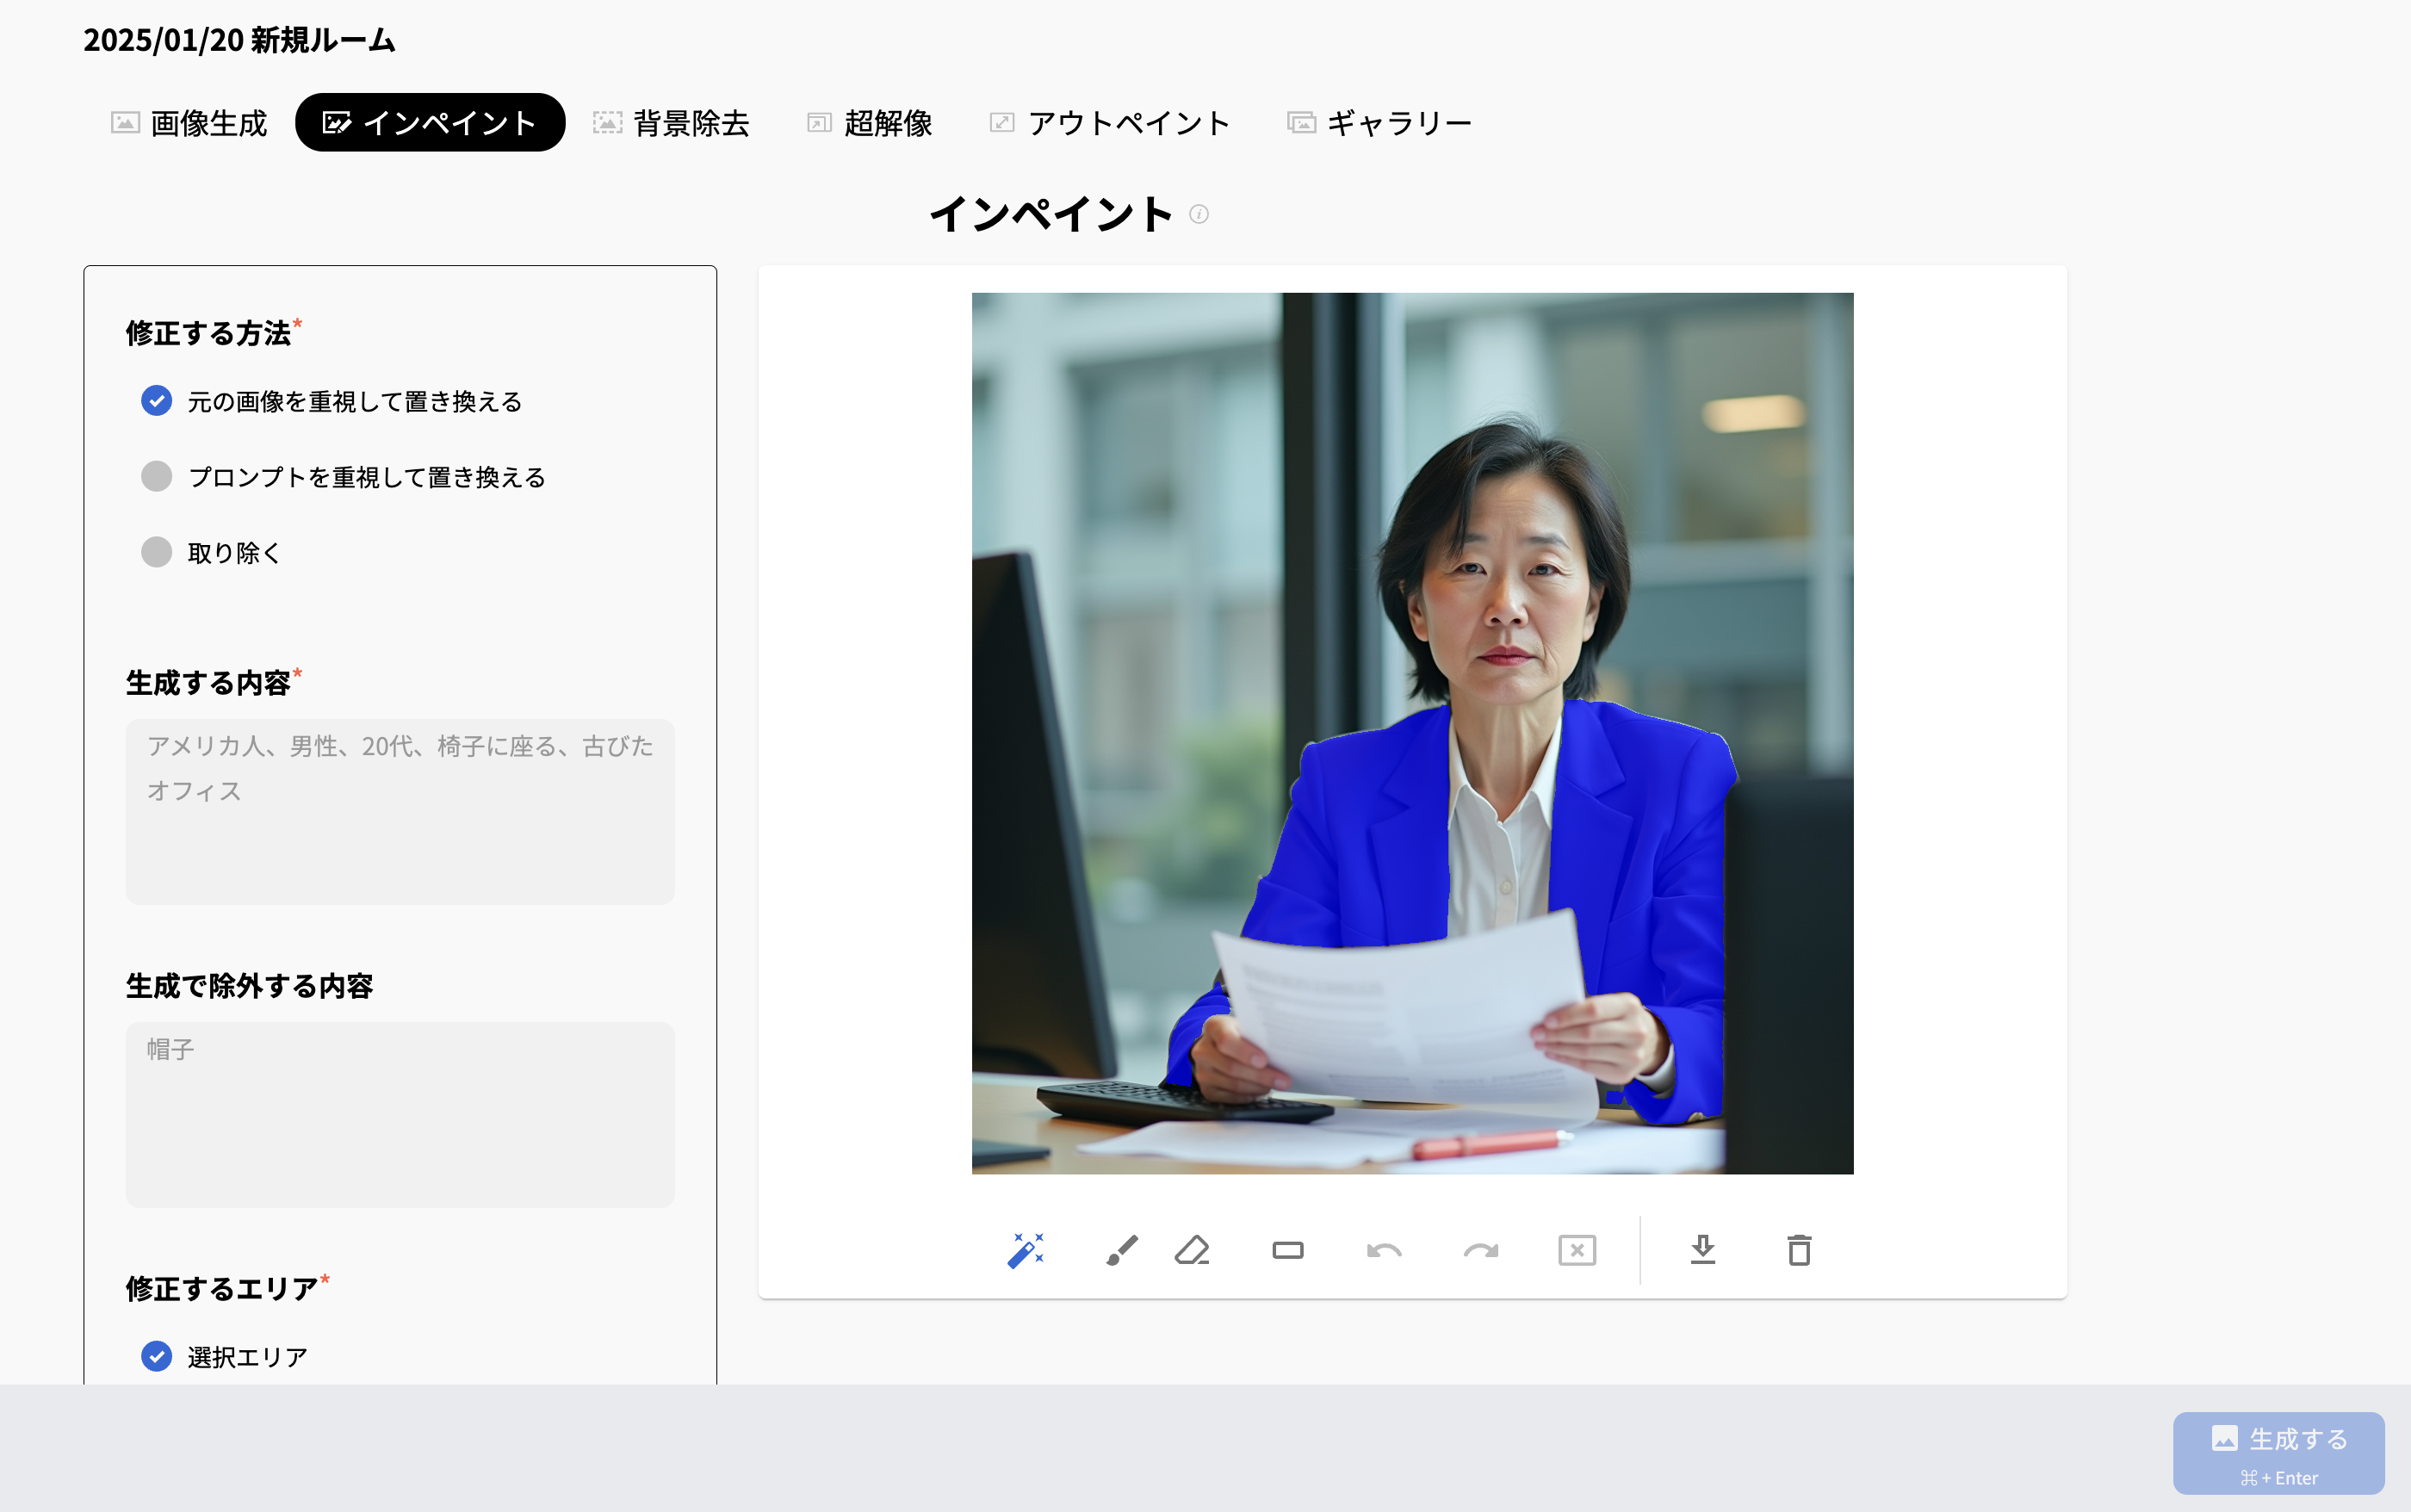Click the undo arrow icon
This screenshot has height=1512, width=2411.
click(1384, 1250)
